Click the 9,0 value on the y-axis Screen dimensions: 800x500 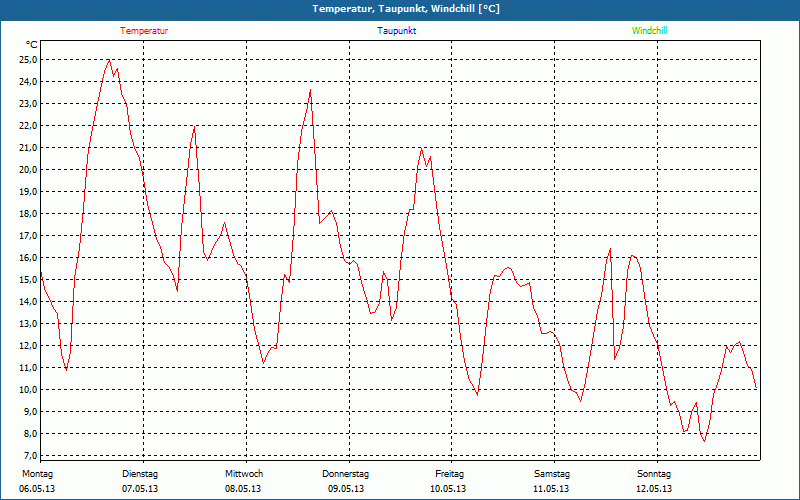(x=30, y=412)
